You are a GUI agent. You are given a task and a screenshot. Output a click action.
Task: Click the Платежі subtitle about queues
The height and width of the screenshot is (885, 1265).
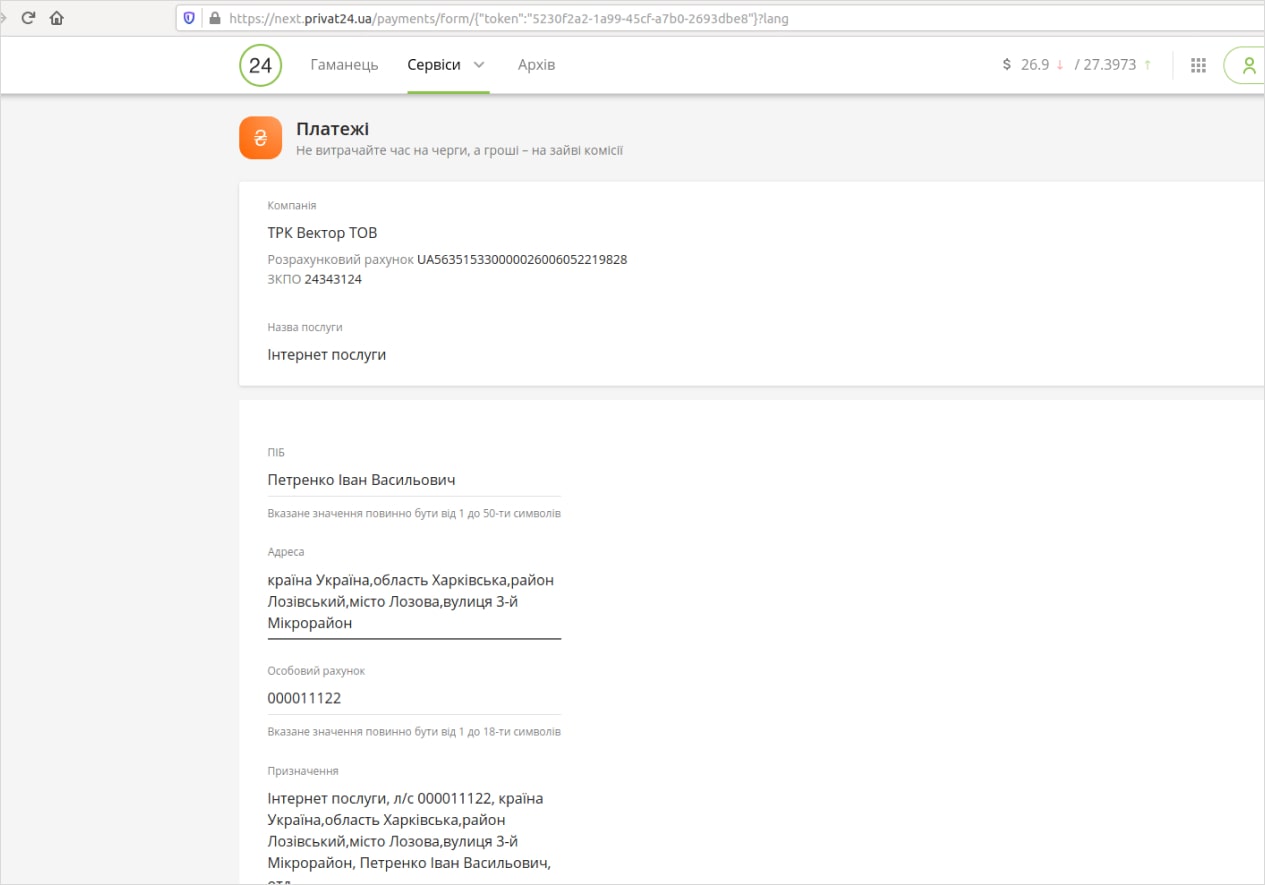click(x=460, y=150)
